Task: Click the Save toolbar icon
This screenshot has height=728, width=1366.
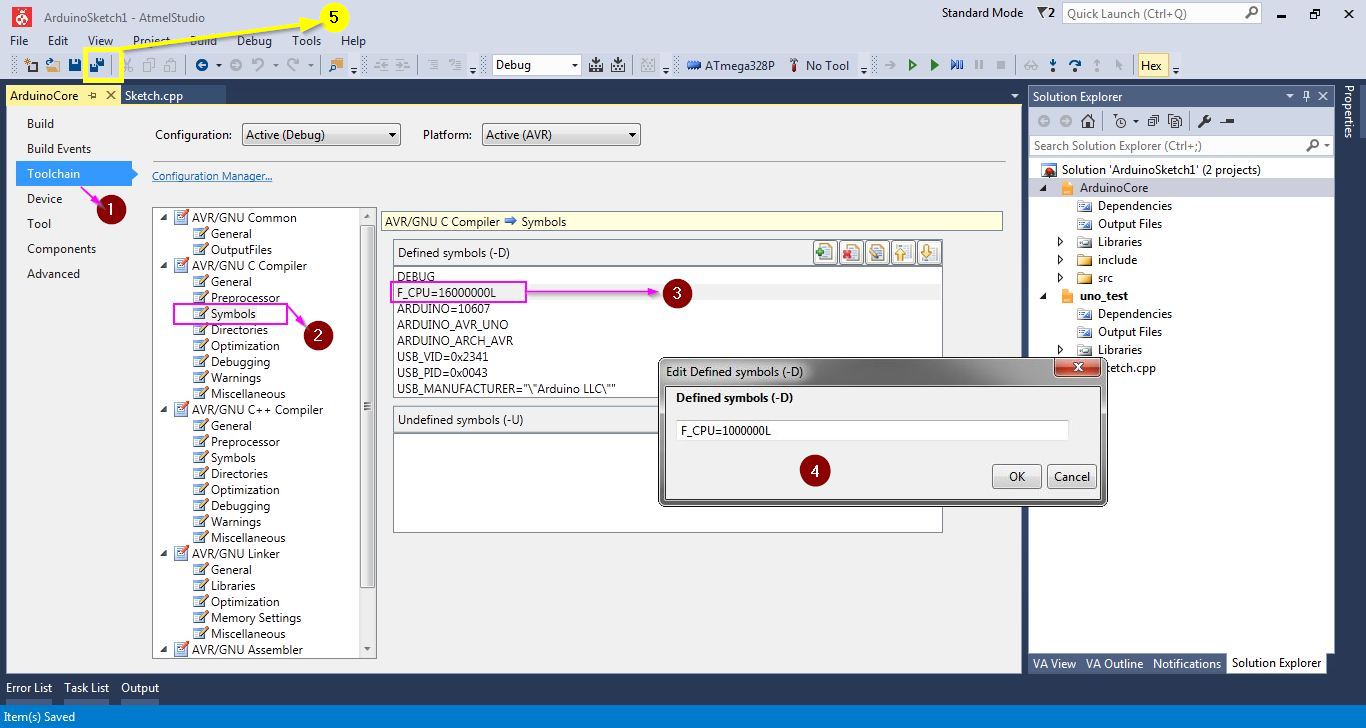Action: click(75, 65)
